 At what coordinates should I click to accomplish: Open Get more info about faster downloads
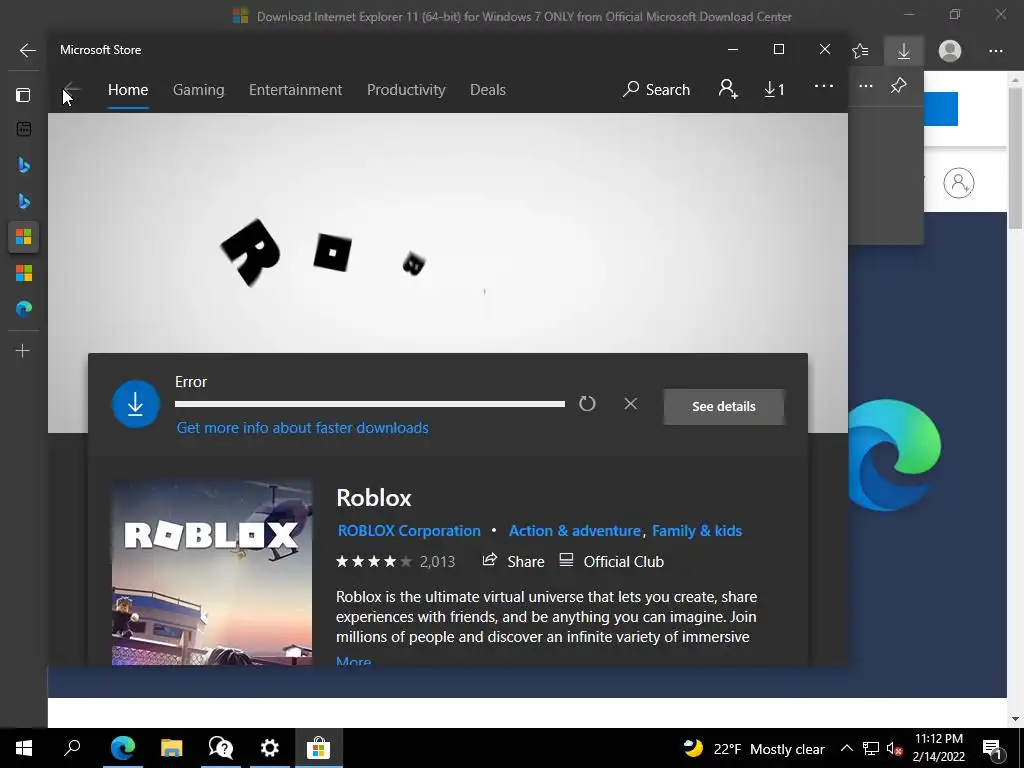point(302,428)
